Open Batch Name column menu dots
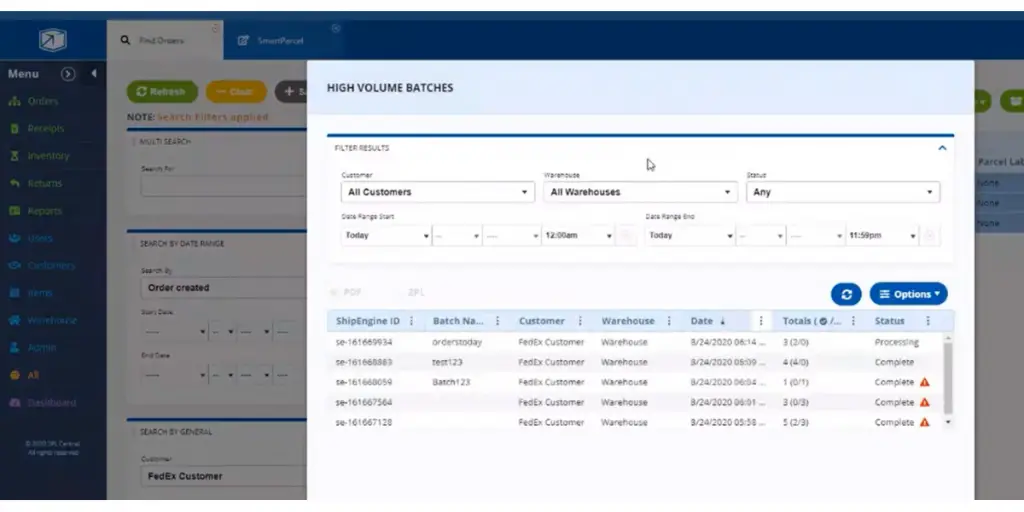Image resolution: width=1024 pixels, height=512 pixels. coord(498,321)
